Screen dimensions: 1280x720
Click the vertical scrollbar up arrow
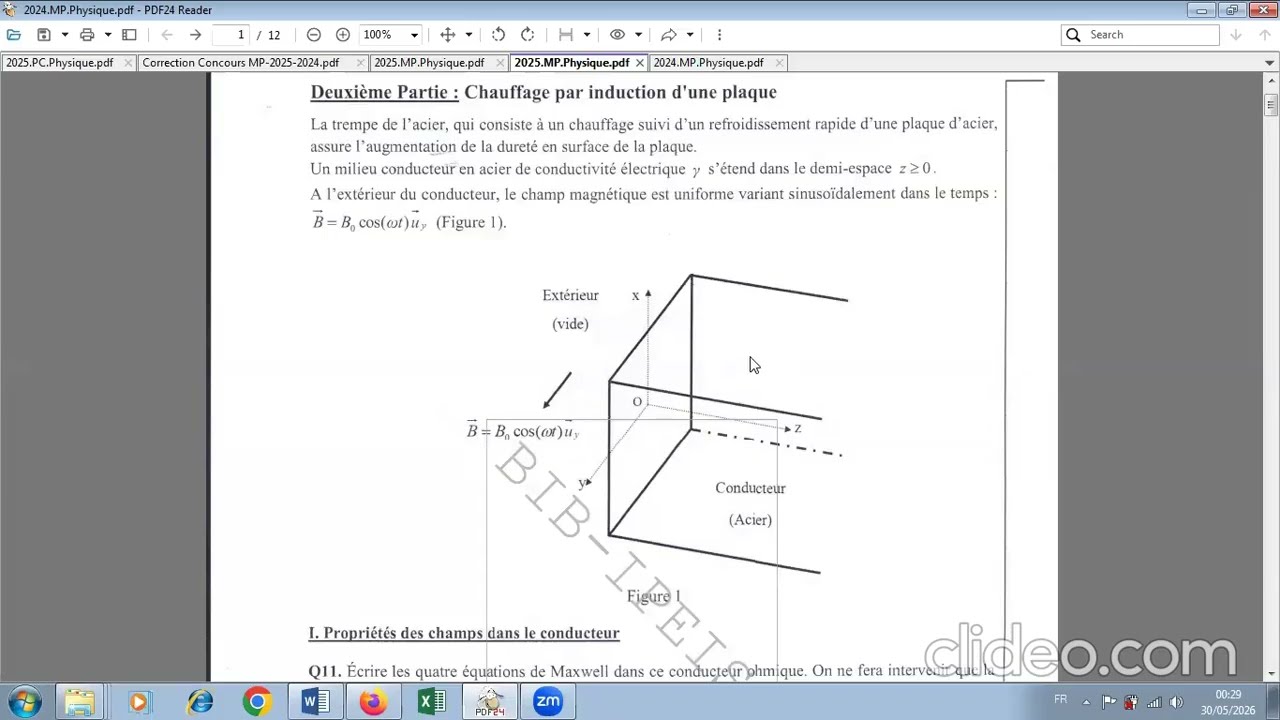tap(1271, 80)
